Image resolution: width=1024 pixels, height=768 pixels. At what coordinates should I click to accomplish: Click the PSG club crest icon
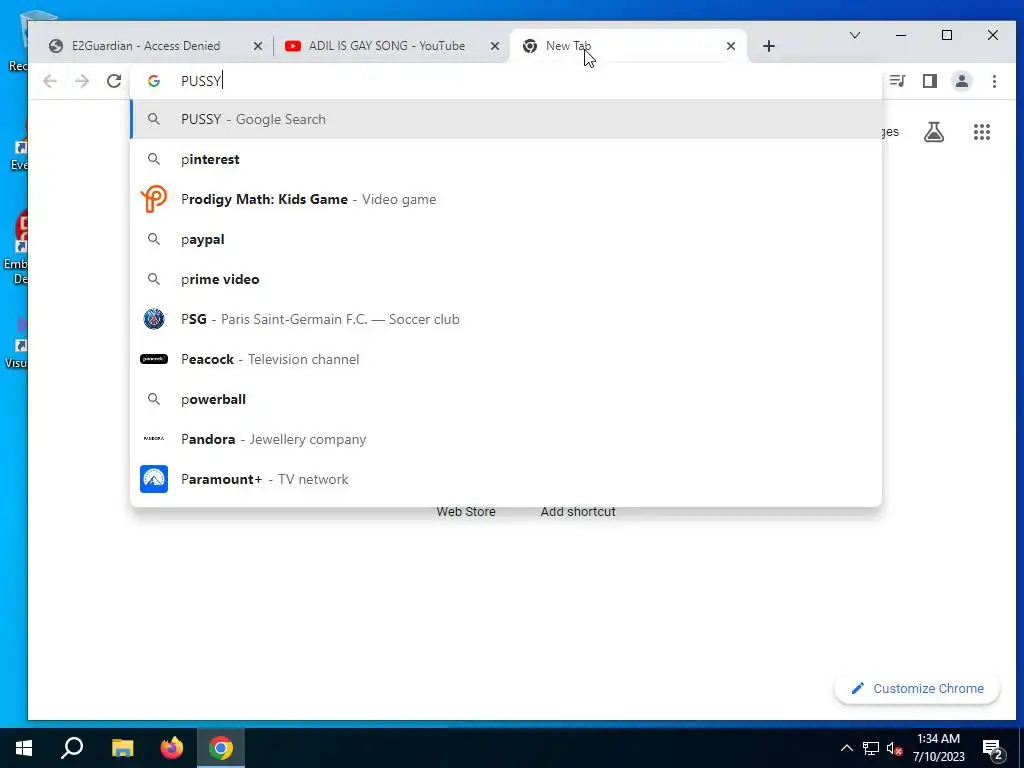(x=154, y=319)
